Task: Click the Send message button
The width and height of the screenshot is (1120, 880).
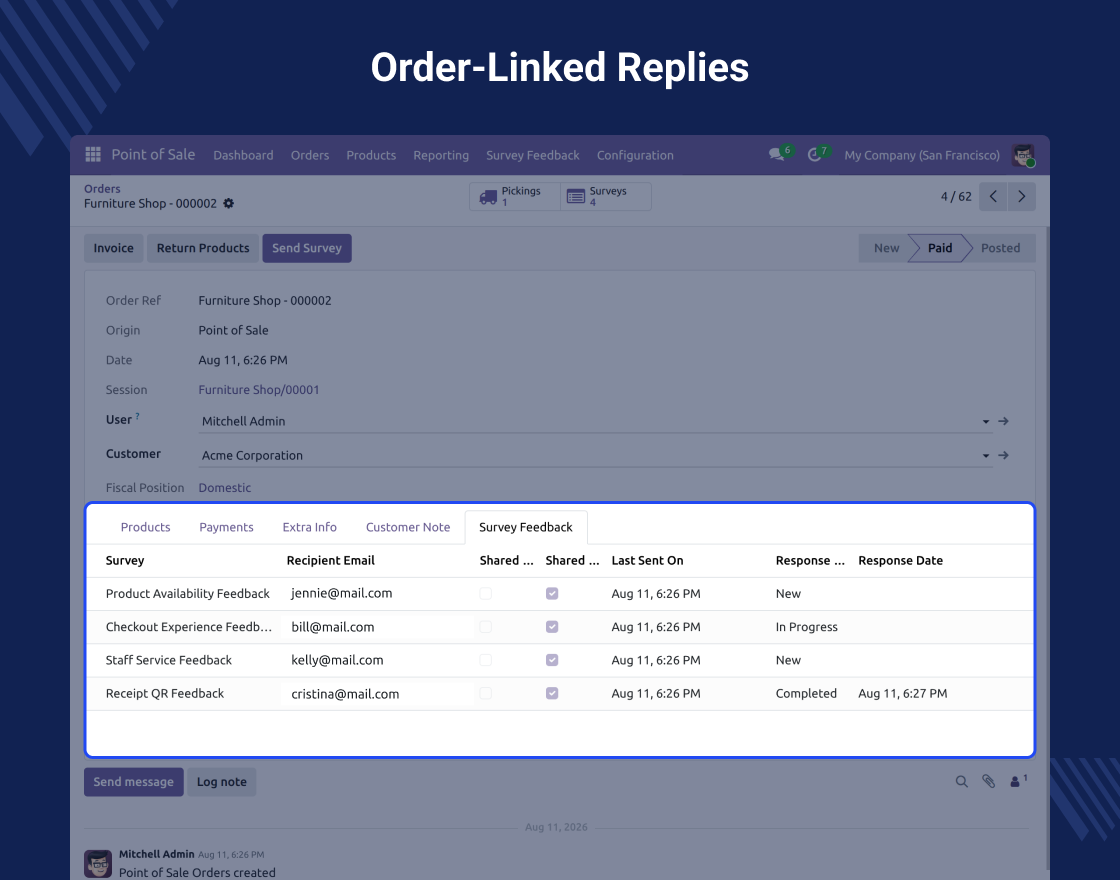Action: [x=134, y=781]
